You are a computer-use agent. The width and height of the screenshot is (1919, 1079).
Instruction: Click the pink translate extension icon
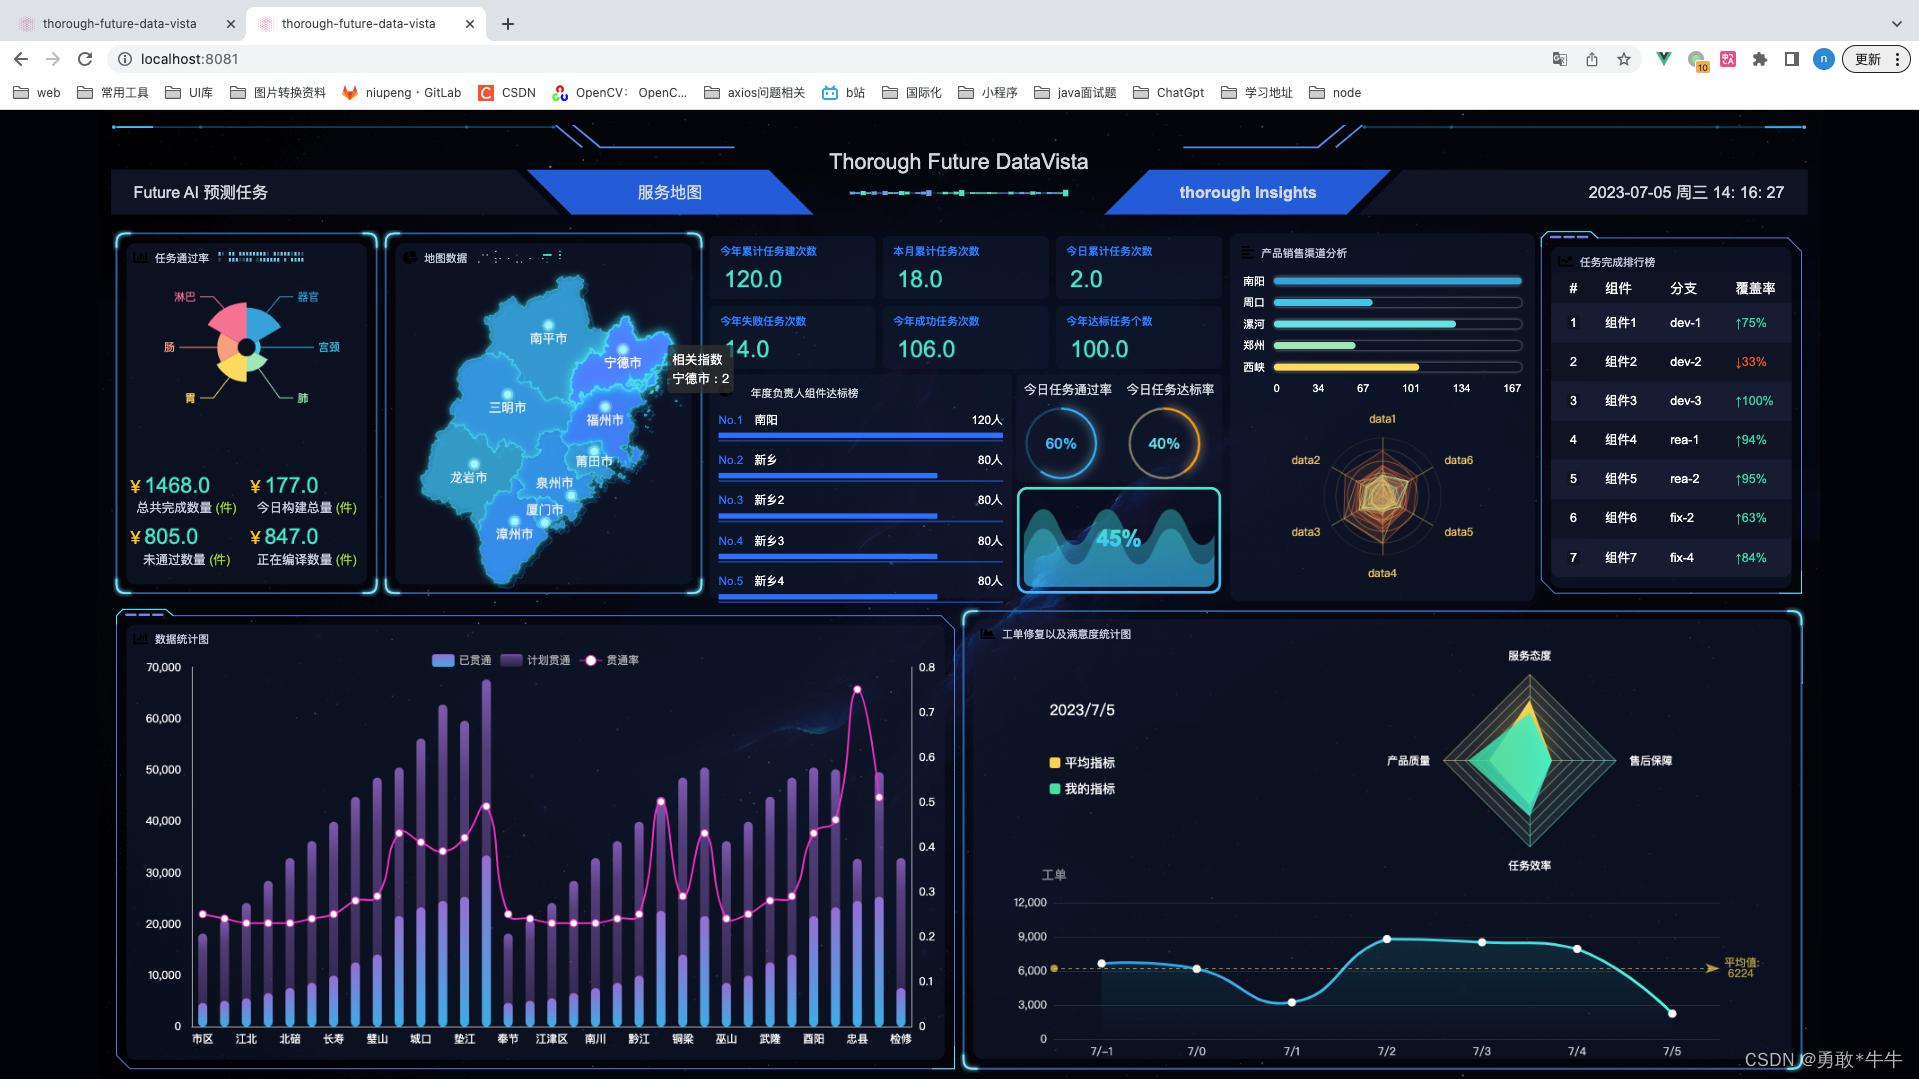(1728, 59)
